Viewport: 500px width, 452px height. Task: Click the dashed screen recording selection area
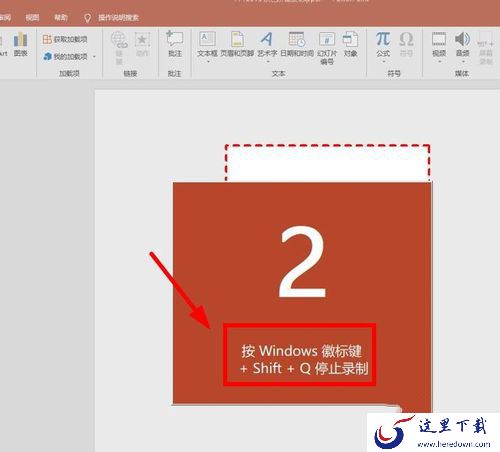click(327, 163)
